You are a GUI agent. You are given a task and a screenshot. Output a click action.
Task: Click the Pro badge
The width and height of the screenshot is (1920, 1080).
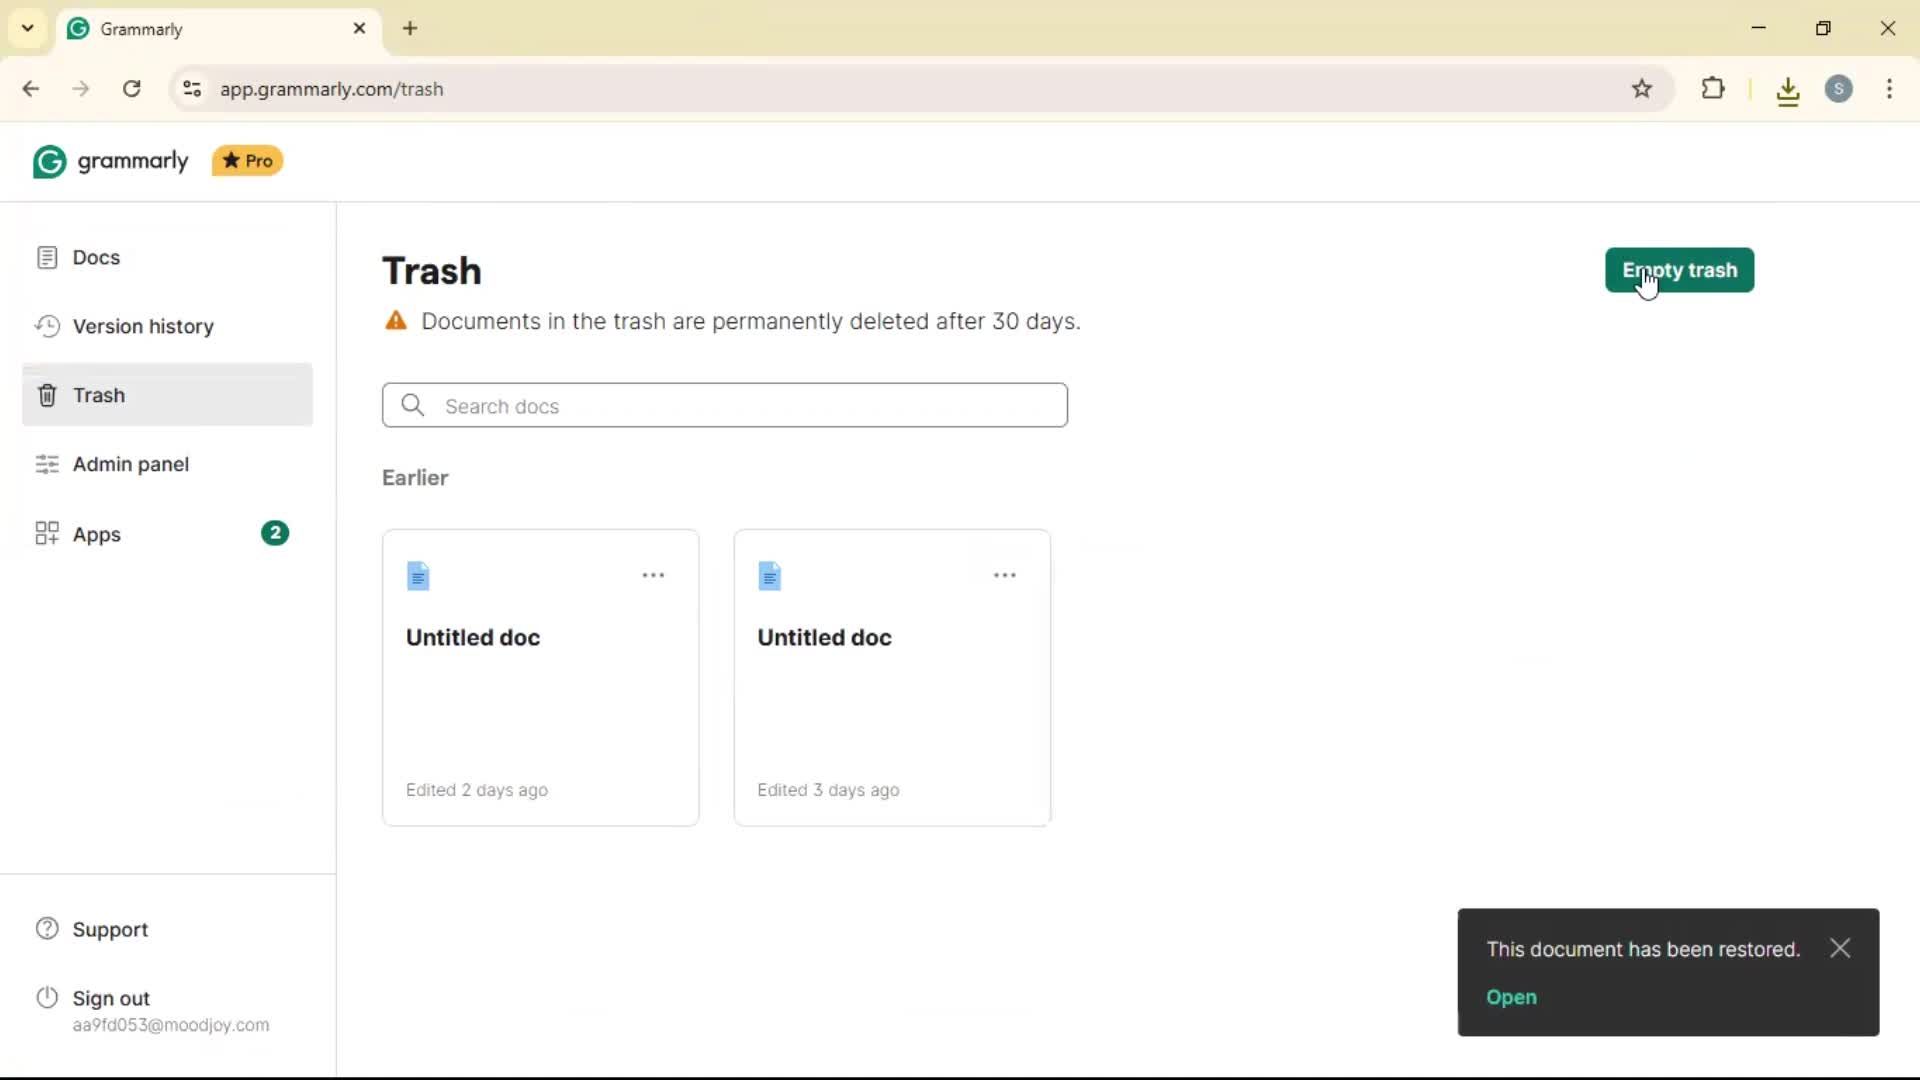coord(247,161)
